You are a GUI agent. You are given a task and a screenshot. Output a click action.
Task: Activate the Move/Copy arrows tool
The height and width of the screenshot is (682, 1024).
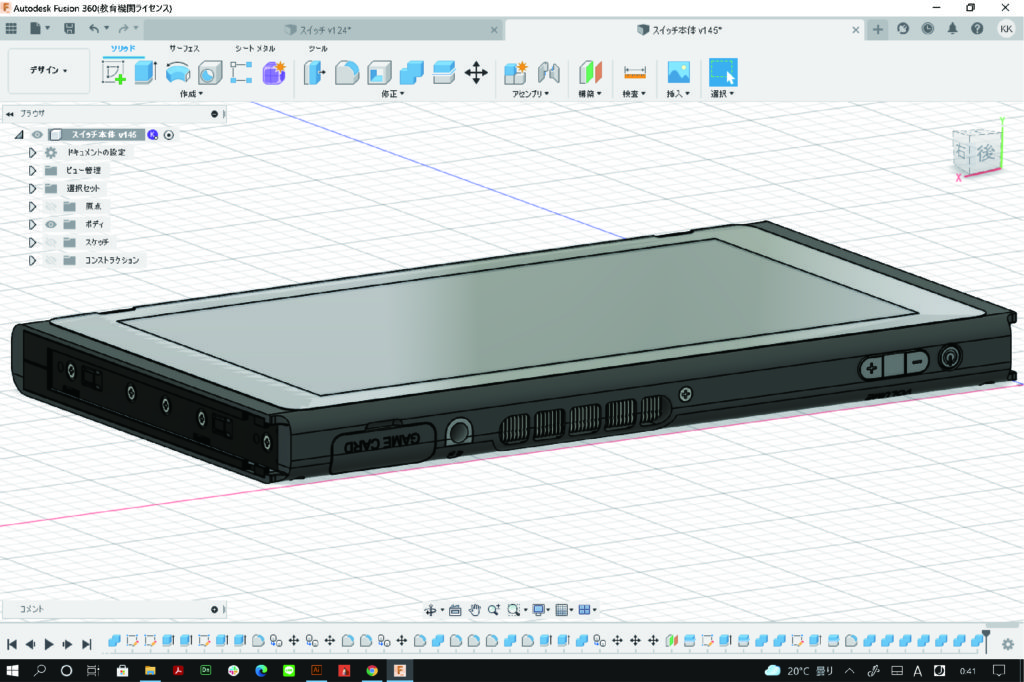[x=476, y=73]
